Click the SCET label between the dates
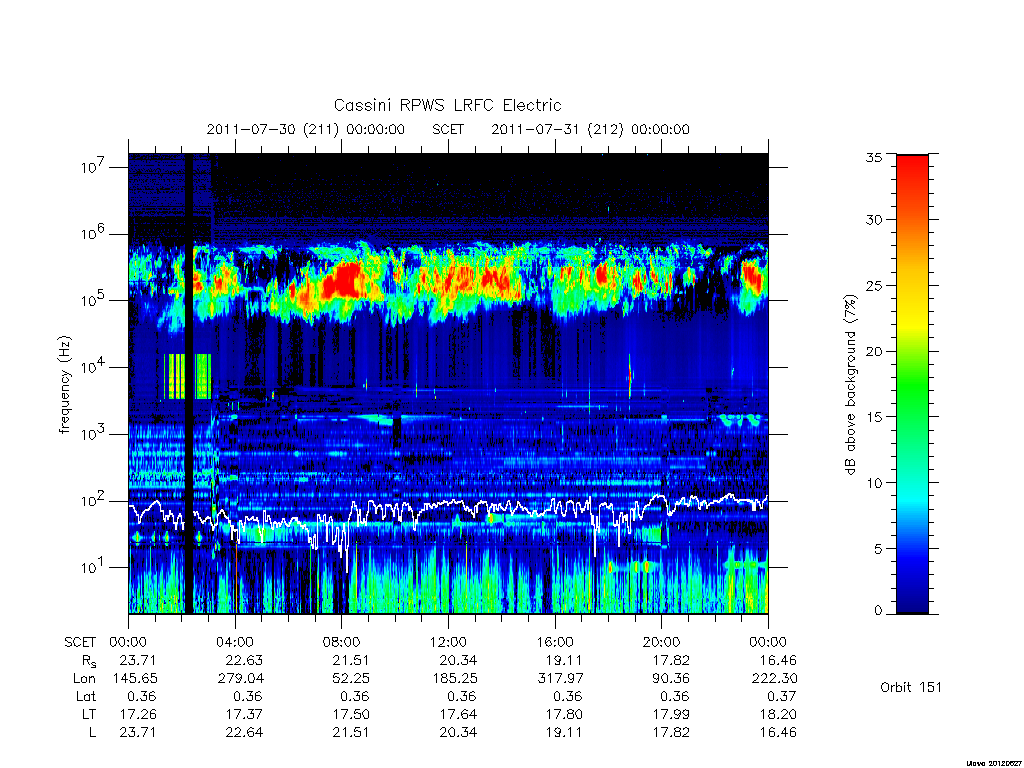Image resolution: width=1024 pixels, height=768 pixels. click(448, 129)
